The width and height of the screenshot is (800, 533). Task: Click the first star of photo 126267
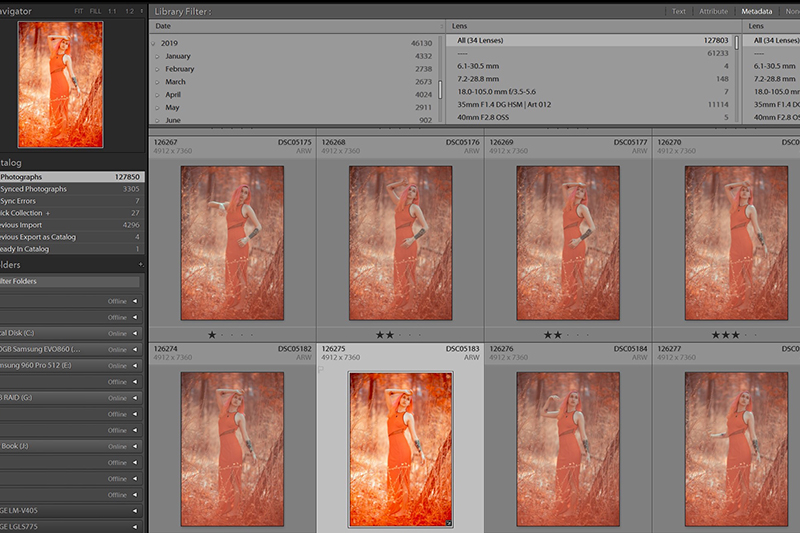click(x=212, y=335)
